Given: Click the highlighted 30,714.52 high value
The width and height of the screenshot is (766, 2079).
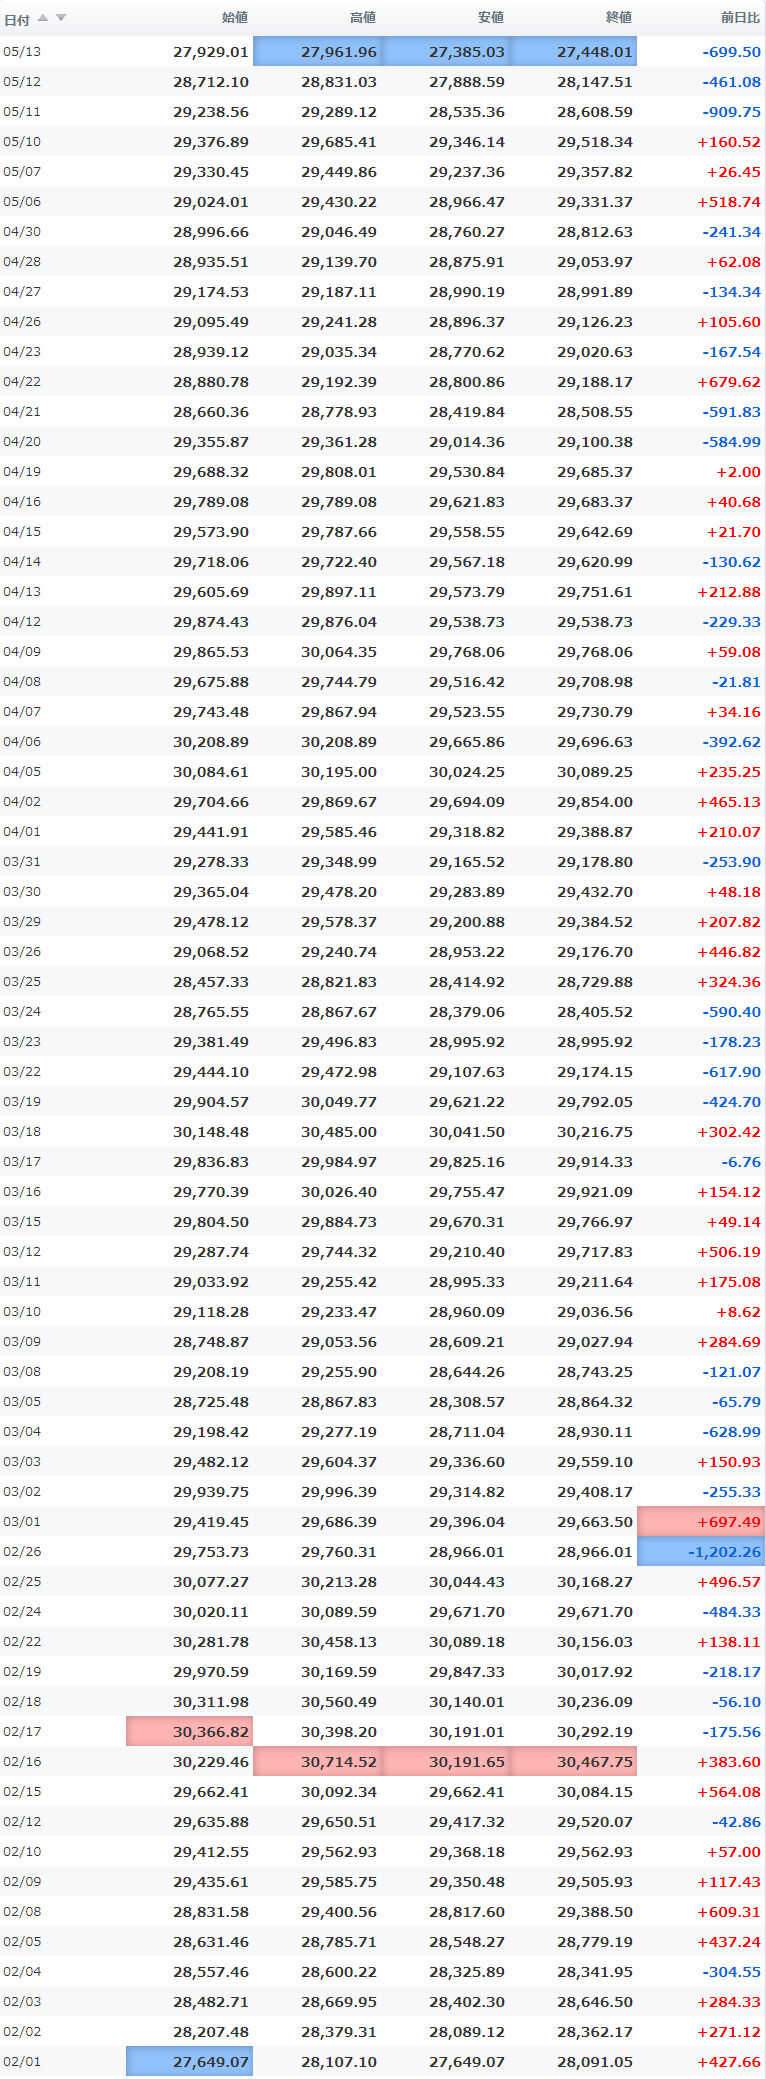Looking at the screenshot, I should [317, 1762].
